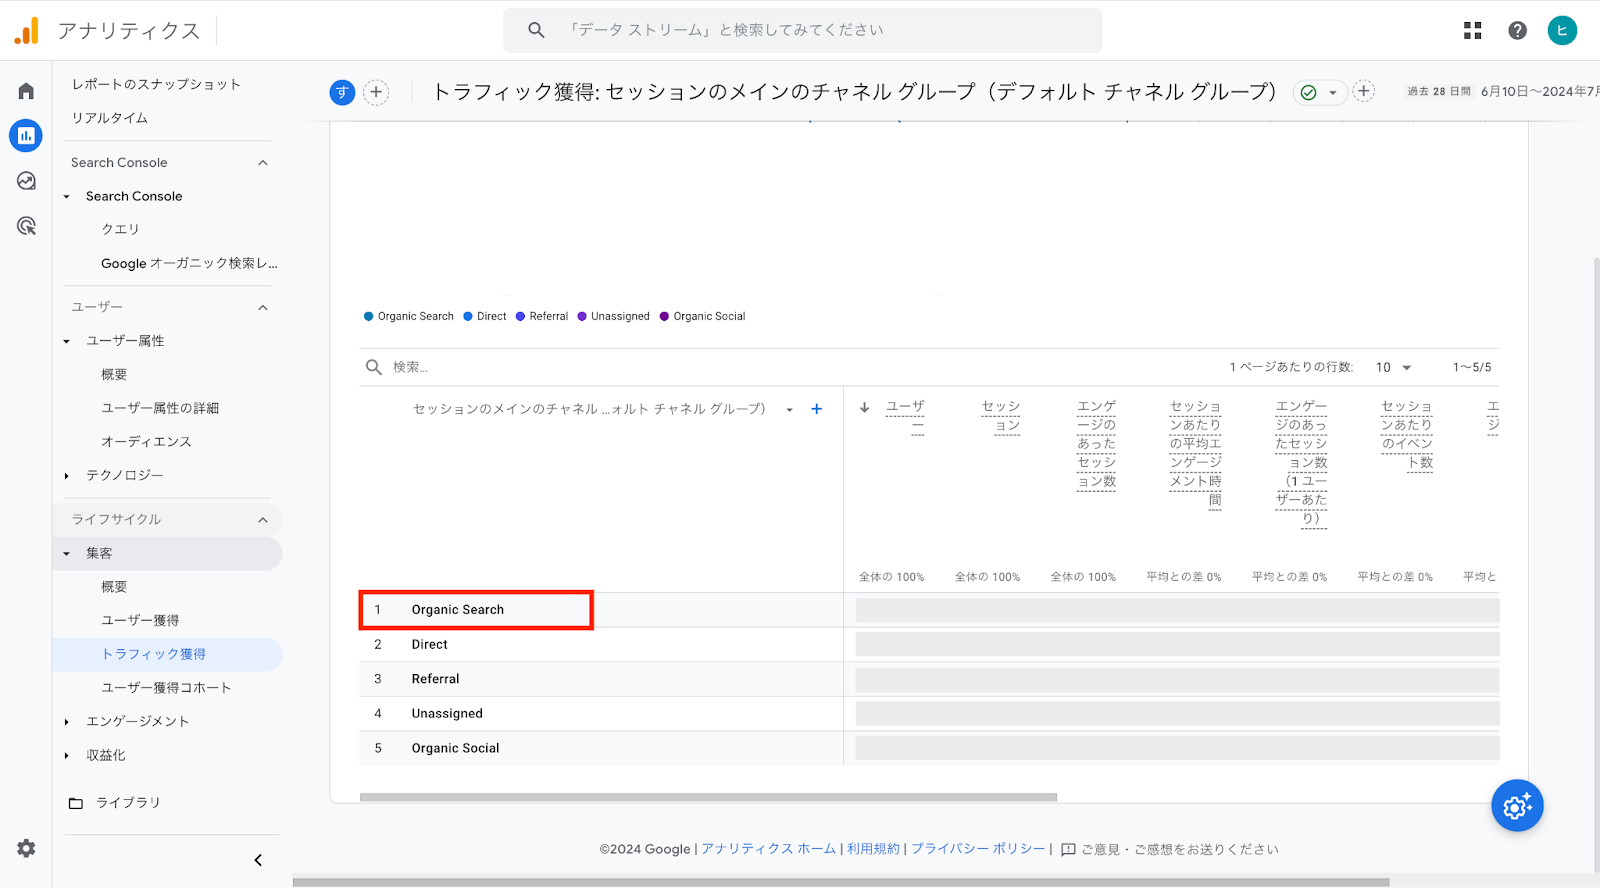Toggle the Unassigned legend item
This screenshot has height=888, width=1600.
614,316
